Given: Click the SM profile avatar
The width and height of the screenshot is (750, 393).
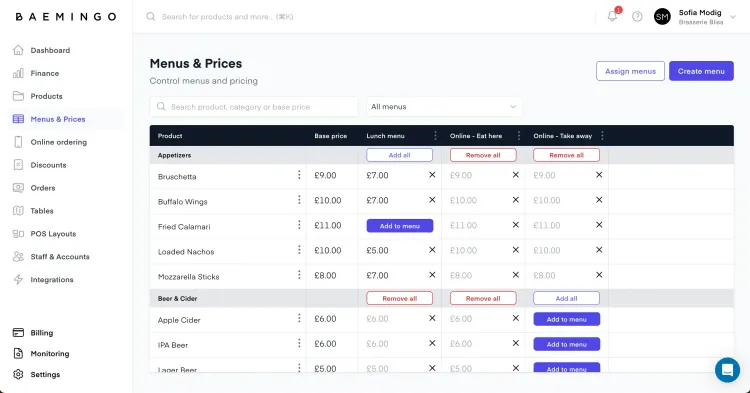Looking at the screenshot, I should coord(662,17).
